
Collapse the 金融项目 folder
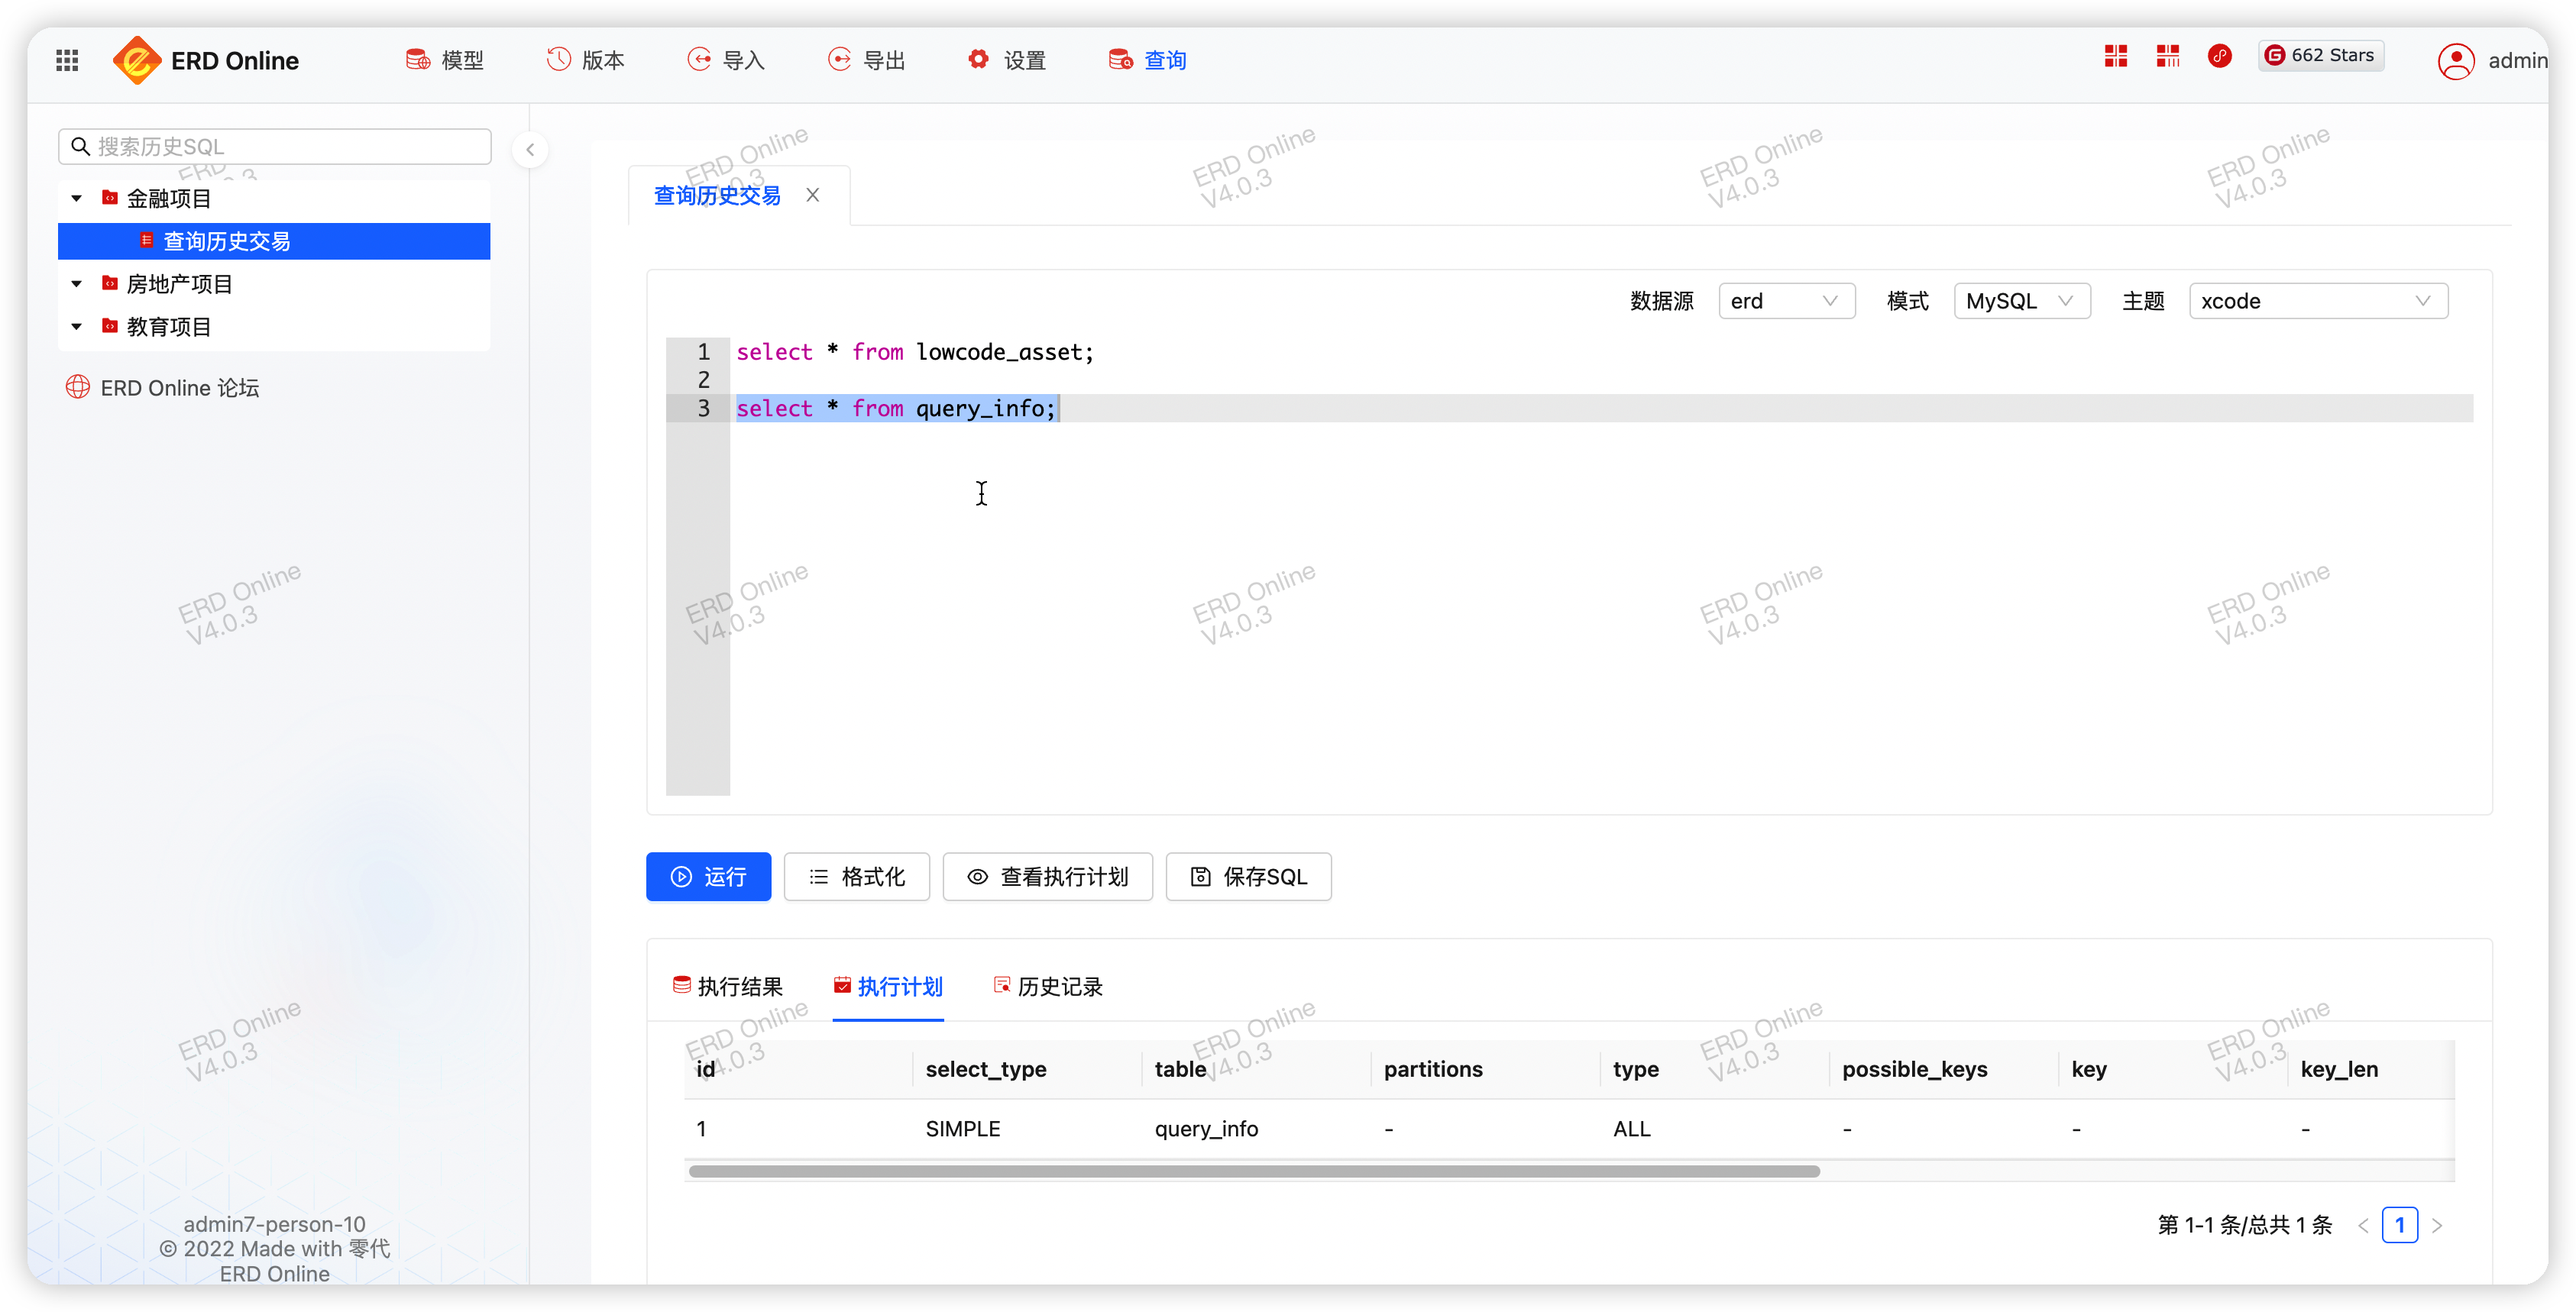[x=76, y=197]
